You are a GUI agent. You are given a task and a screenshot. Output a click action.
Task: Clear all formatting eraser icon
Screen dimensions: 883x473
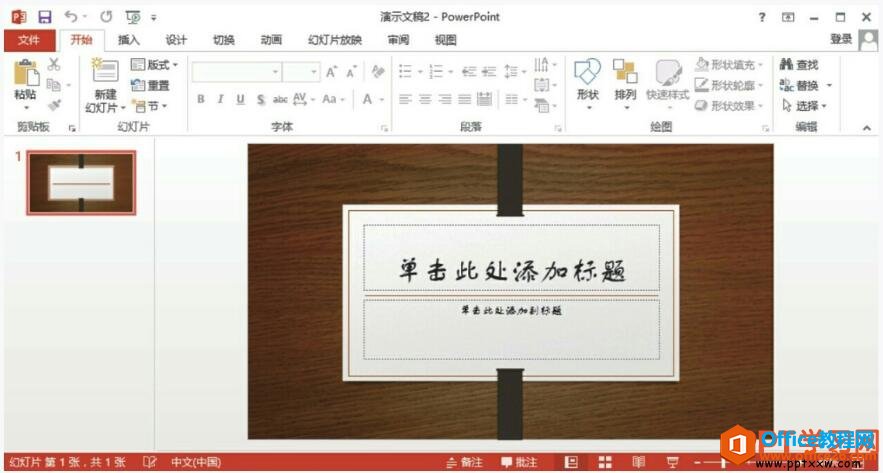coord(377,72)
